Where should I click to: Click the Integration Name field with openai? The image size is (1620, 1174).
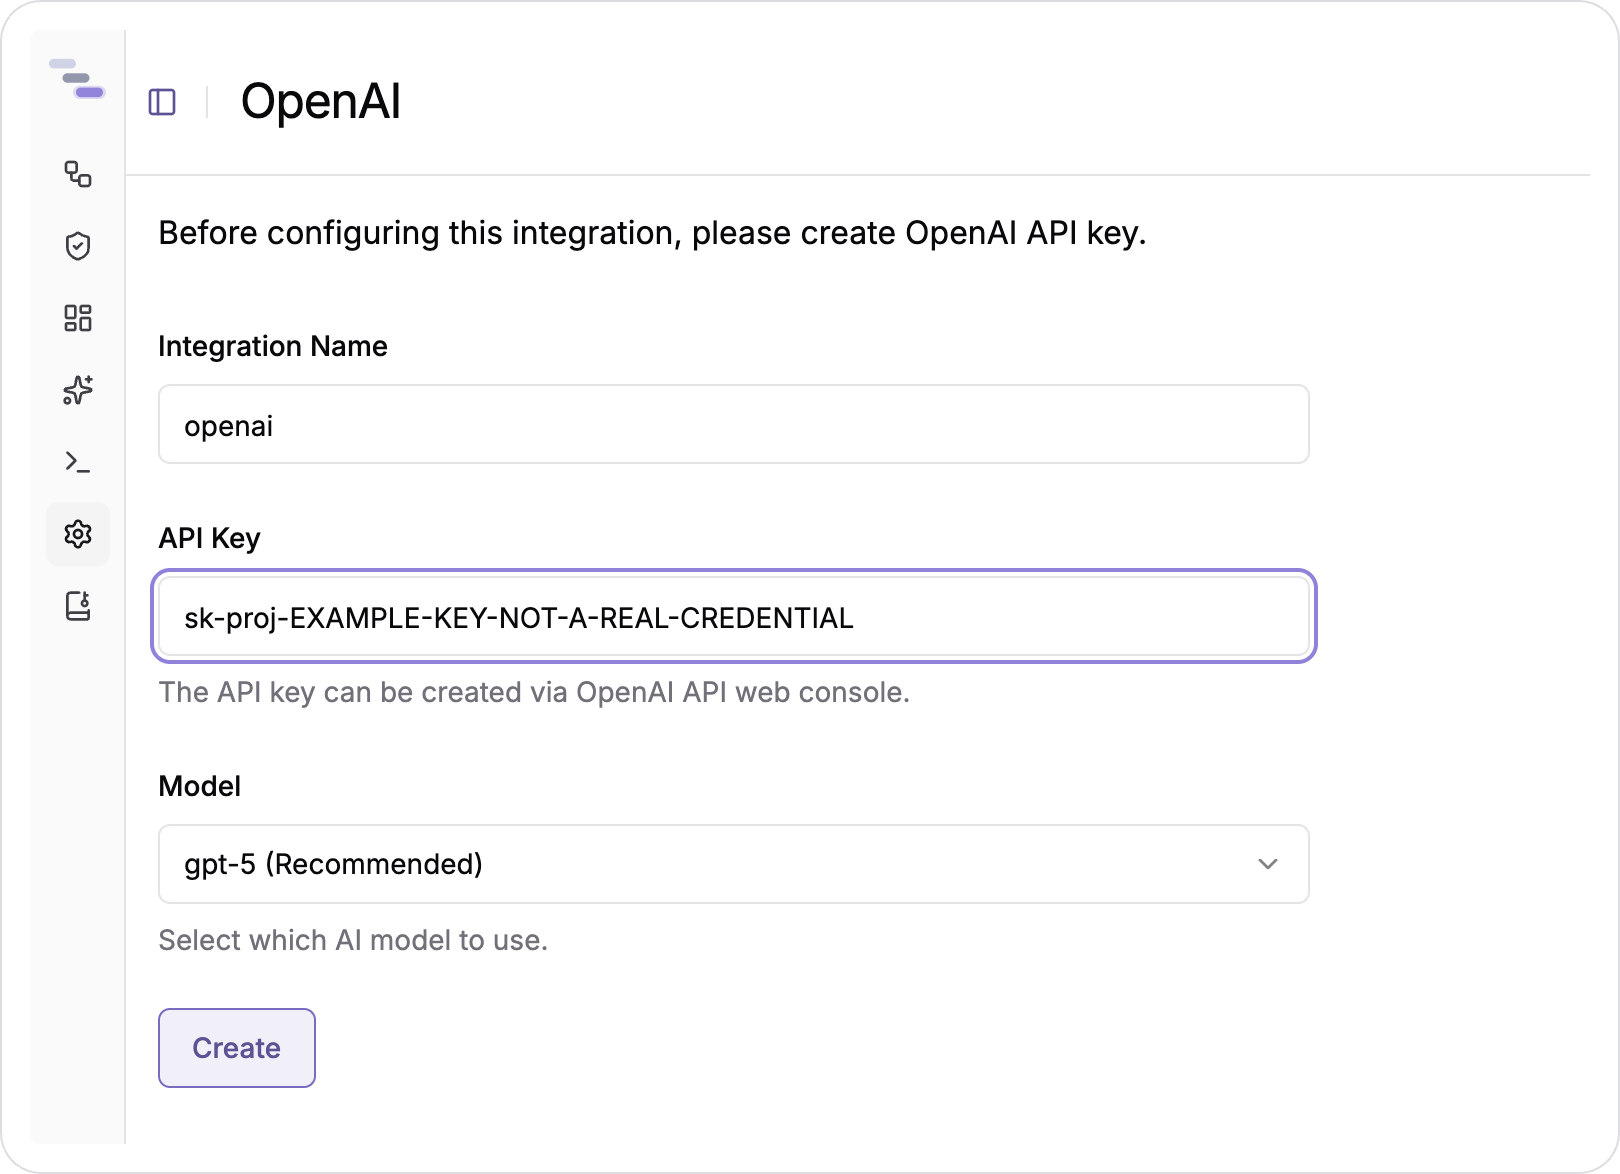pyautogui.click(x=734, y=424)
